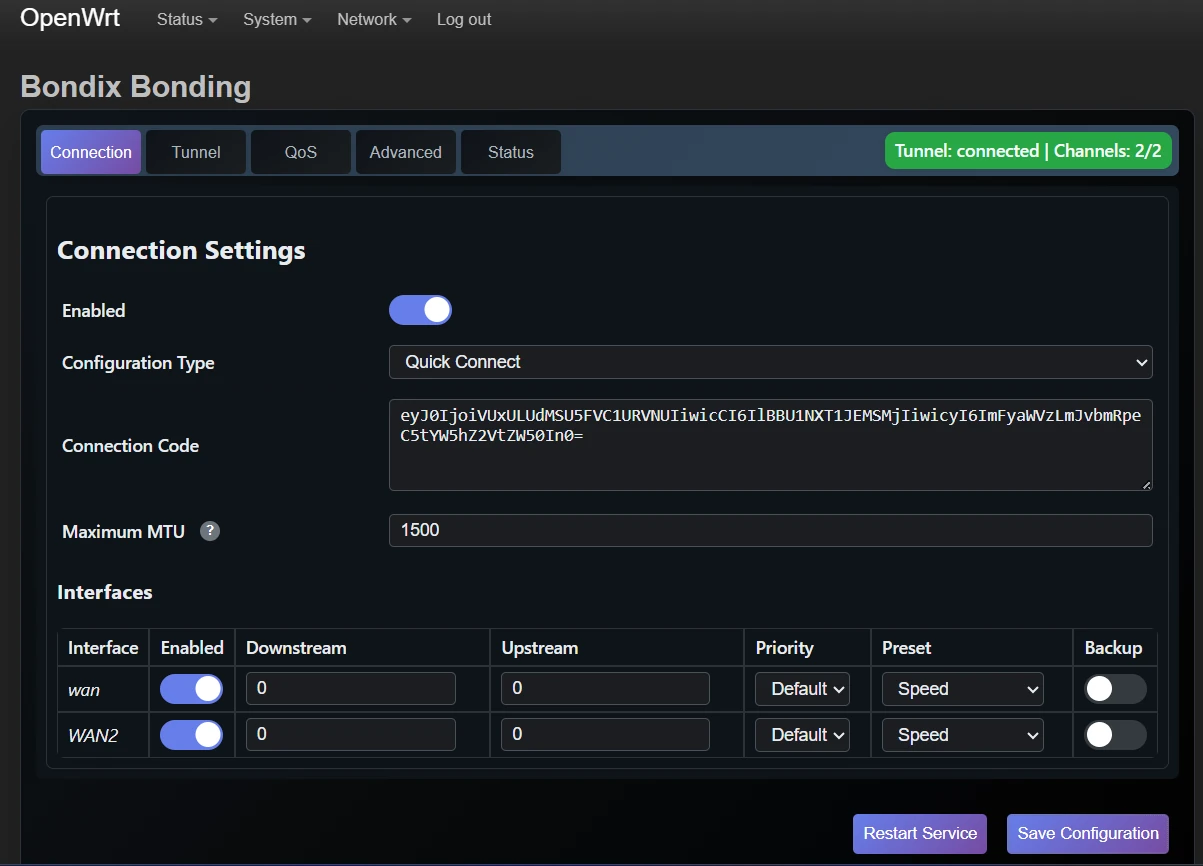Image resolution: width=1203 pixels, height=866 pixels.
Task: Click the Connection Code textarea resize handle
Action: (1146, 484)
